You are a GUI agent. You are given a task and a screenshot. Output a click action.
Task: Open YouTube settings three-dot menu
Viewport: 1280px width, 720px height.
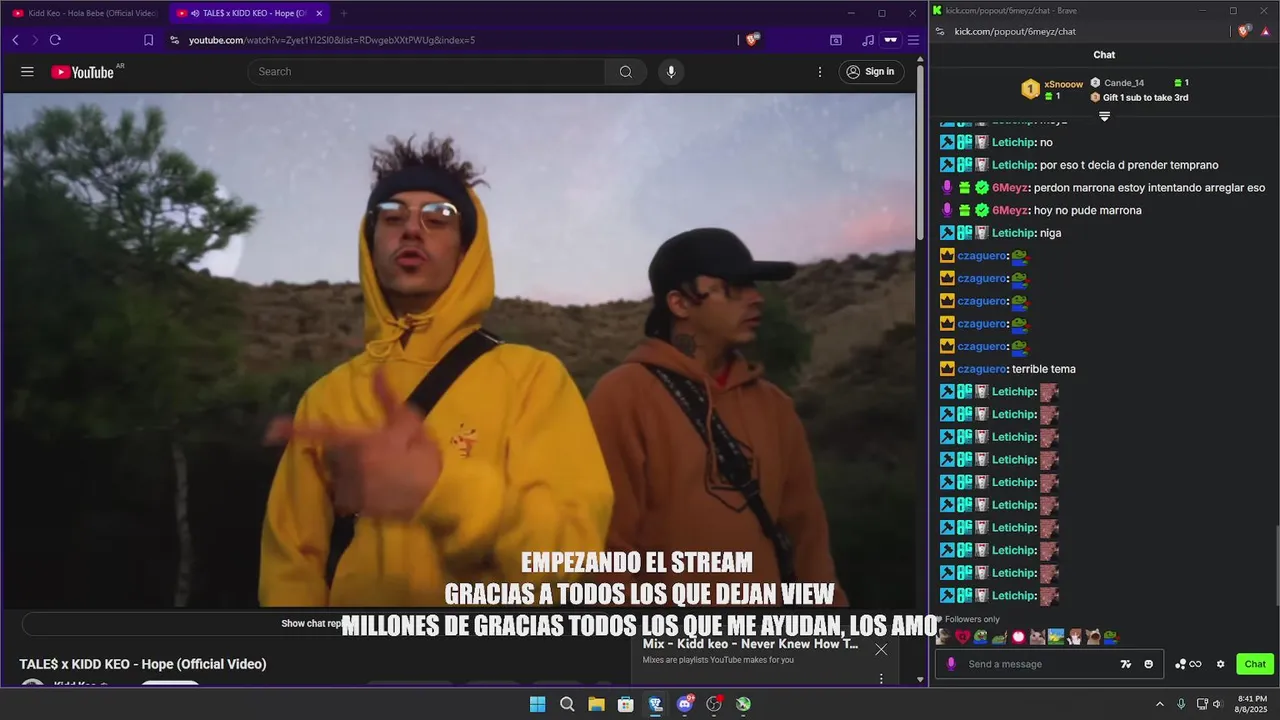[x=820, y=72]
